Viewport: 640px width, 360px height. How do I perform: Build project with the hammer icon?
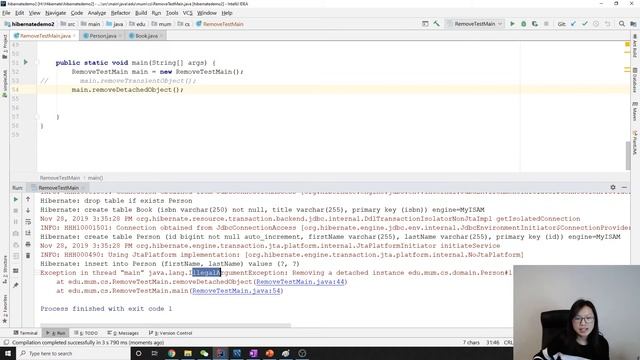point(437,24)
